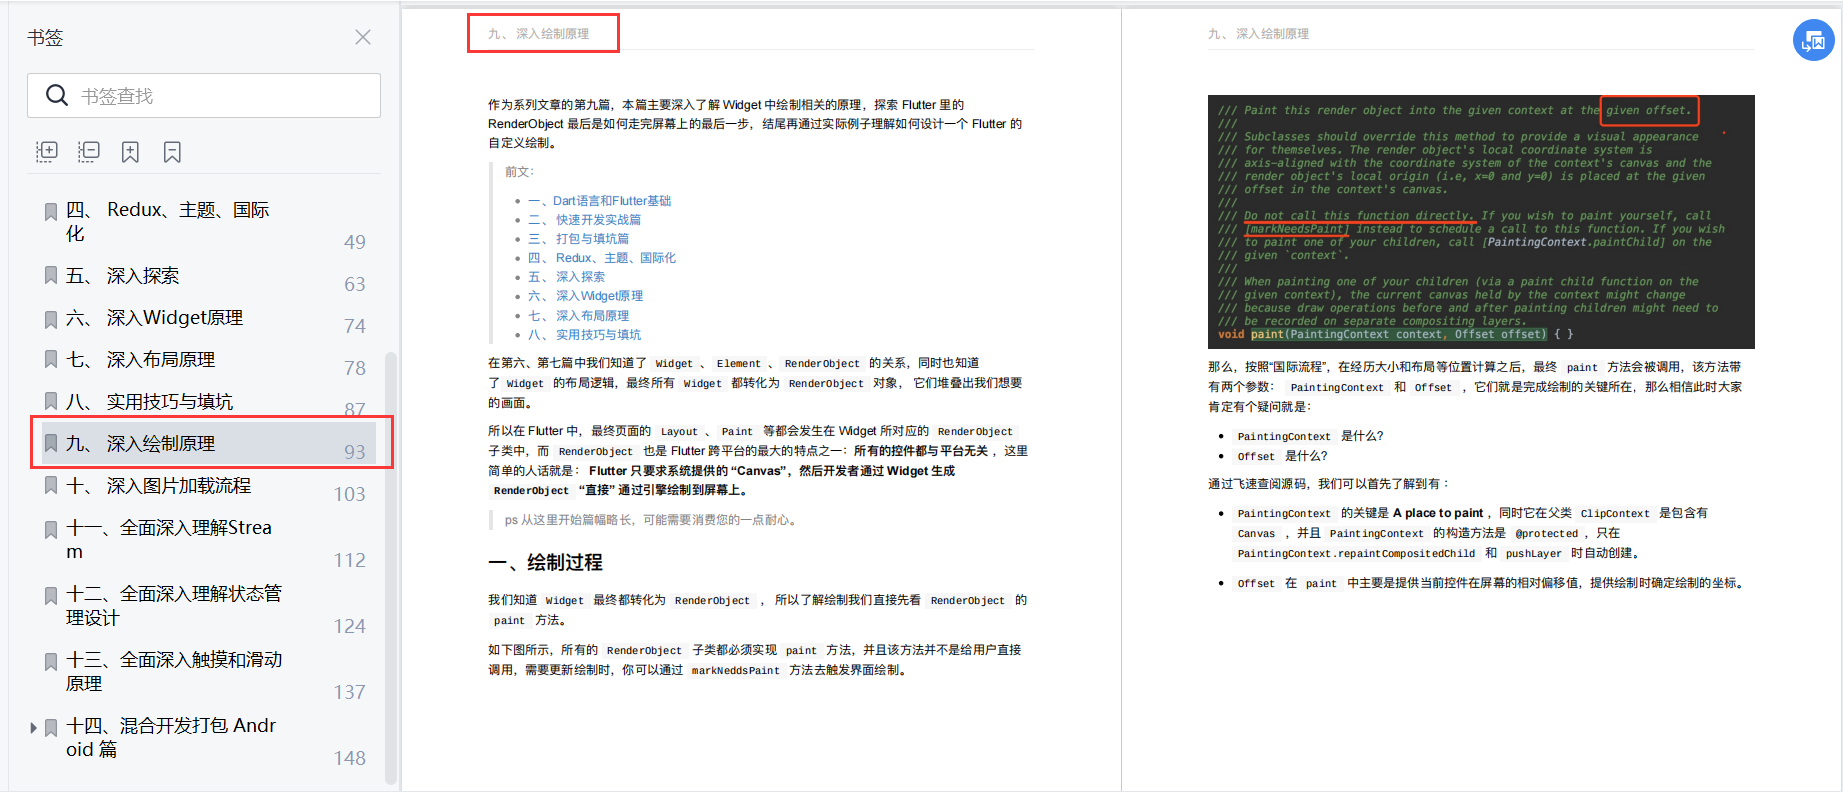Open link 三、打包与填坑篇
The image size is (1843, 792).
579,239
